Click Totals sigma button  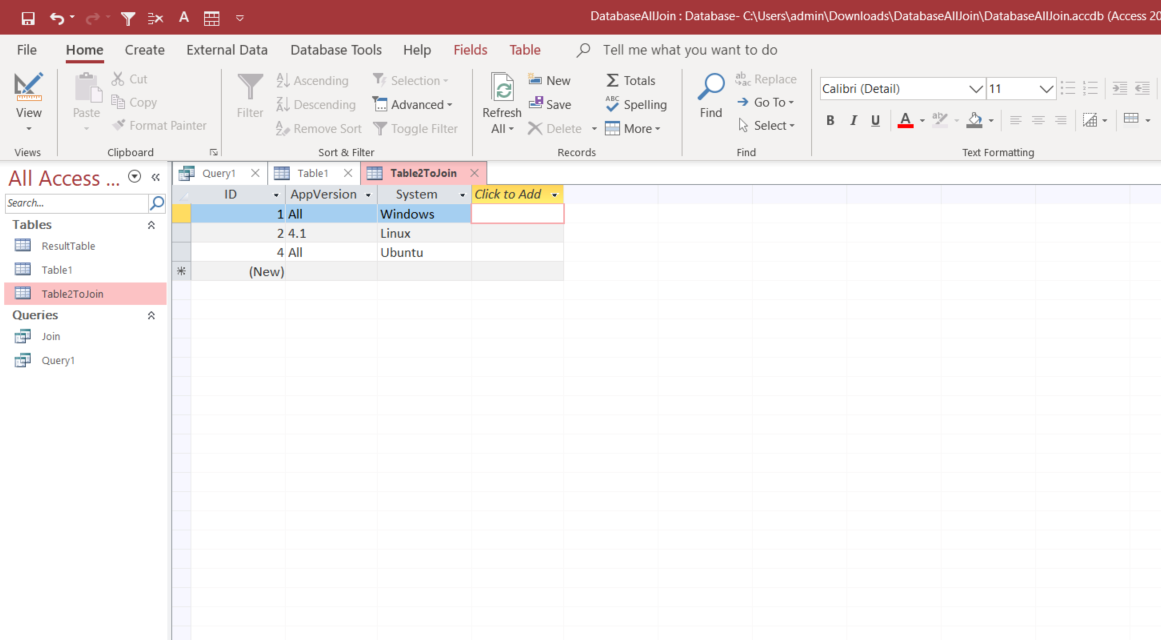pos(630,80)
